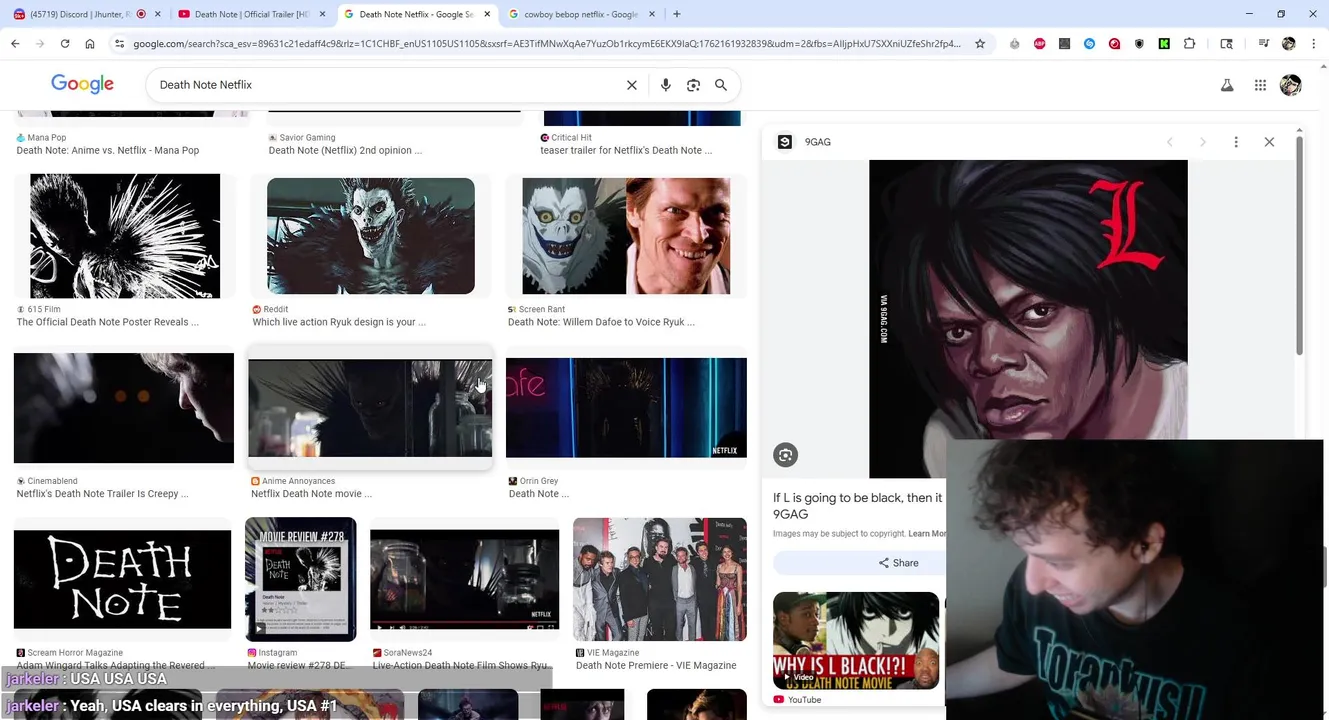Open Google account avatar on page
1329x720 pixels.
(1291, 85)
